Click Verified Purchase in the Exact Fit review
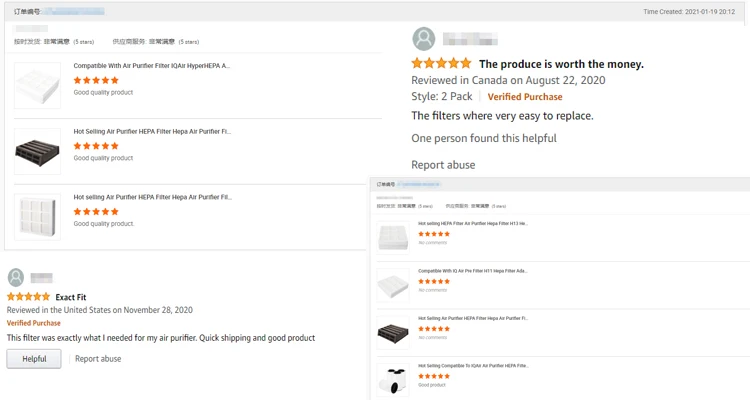This screenshot has width=750, height=400. pyautogui.click(x=34, y=323)
